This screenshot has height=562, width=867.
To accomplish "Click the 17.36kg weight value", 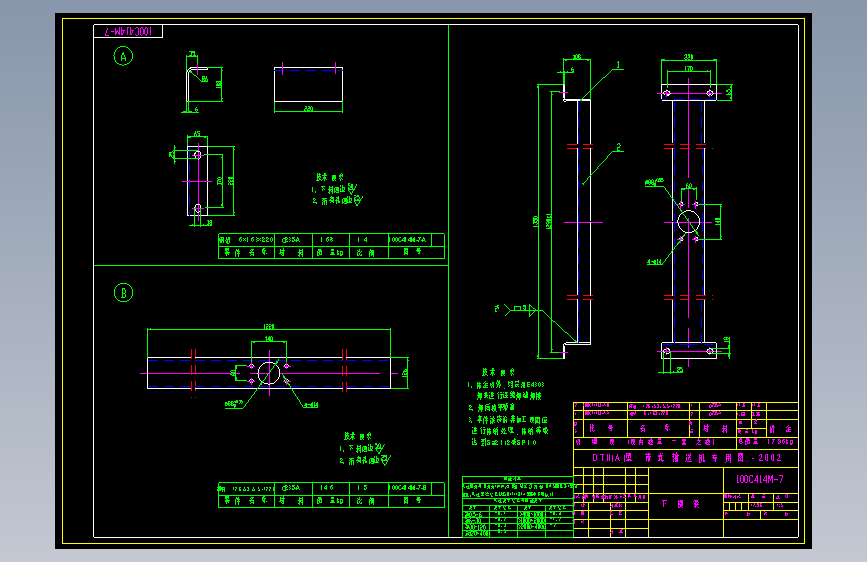I will [780, 442].
